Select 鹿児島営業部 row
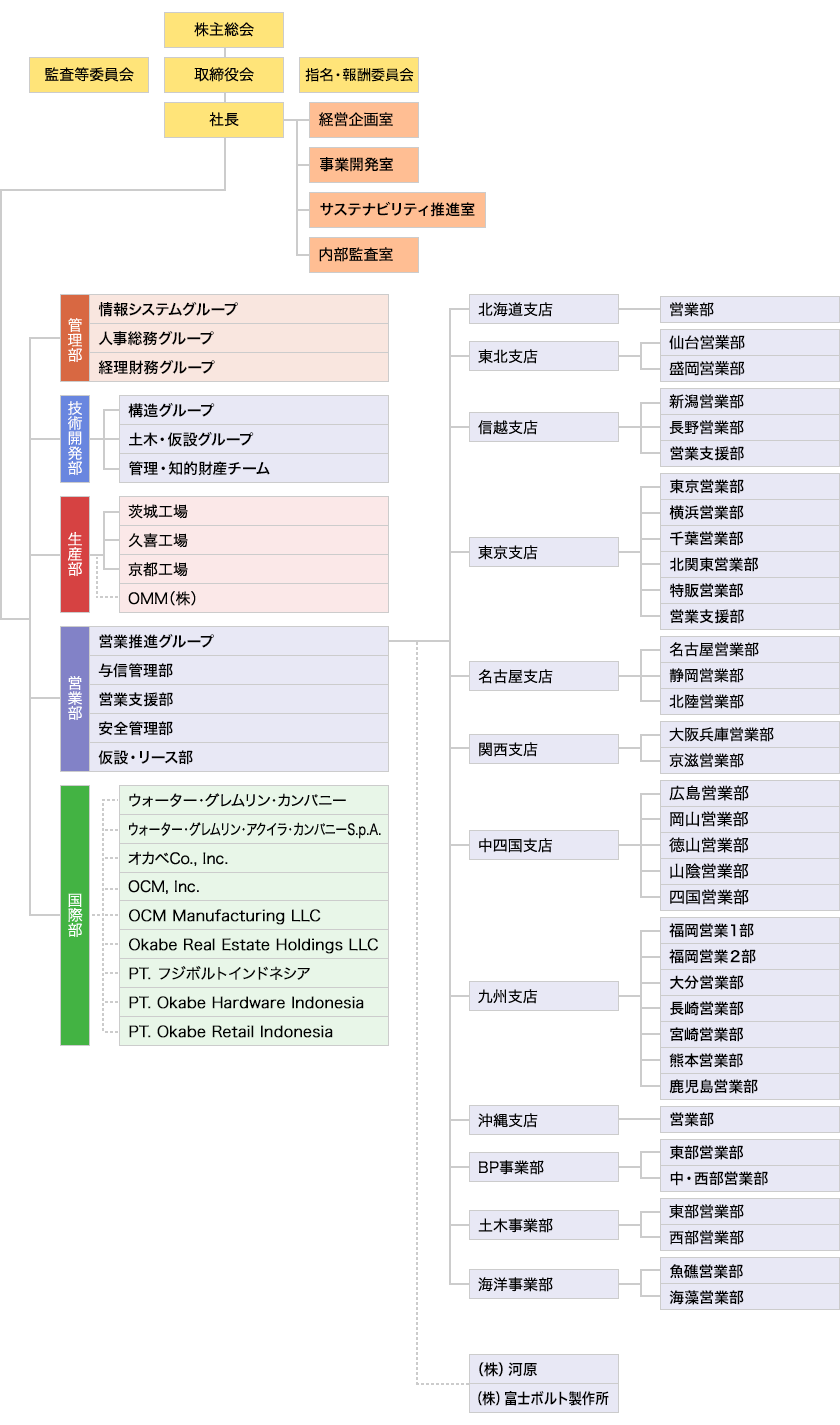This screenshot has width=840, height=1425. (x=750, y=1086)
